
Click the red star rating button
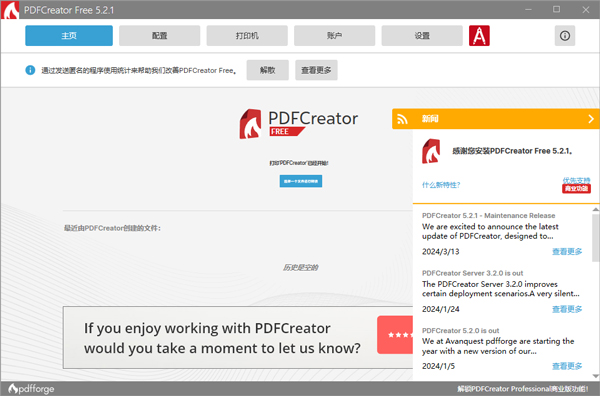coord(395,335)
